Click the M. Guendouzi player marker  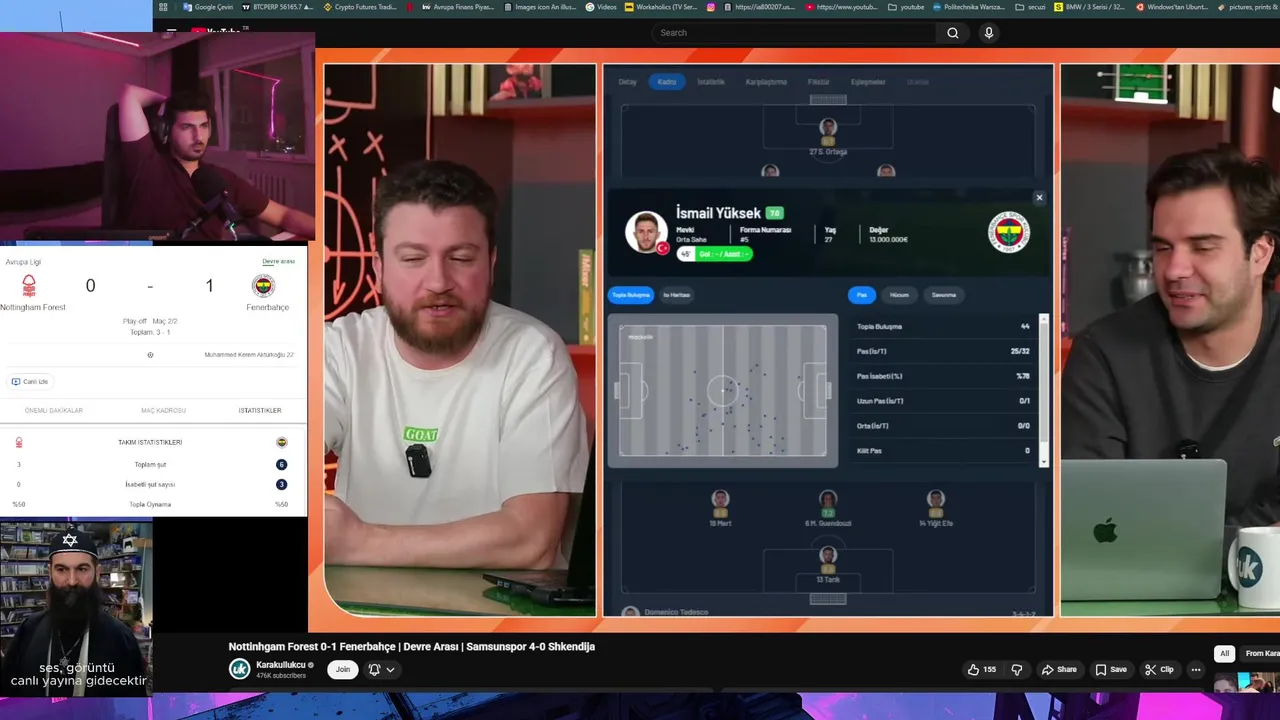pyautogui.click(x=828, y=508)
